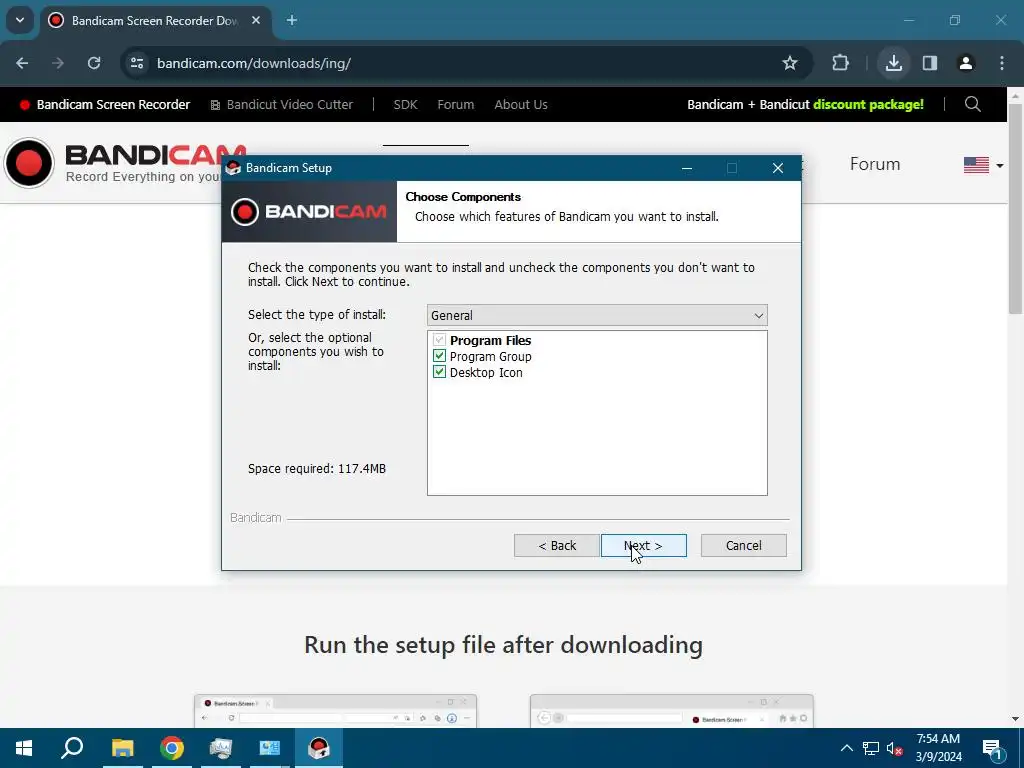Bookmark this page with the star icon
This screenshot has width=1024, height=768.
pos(790,63)
